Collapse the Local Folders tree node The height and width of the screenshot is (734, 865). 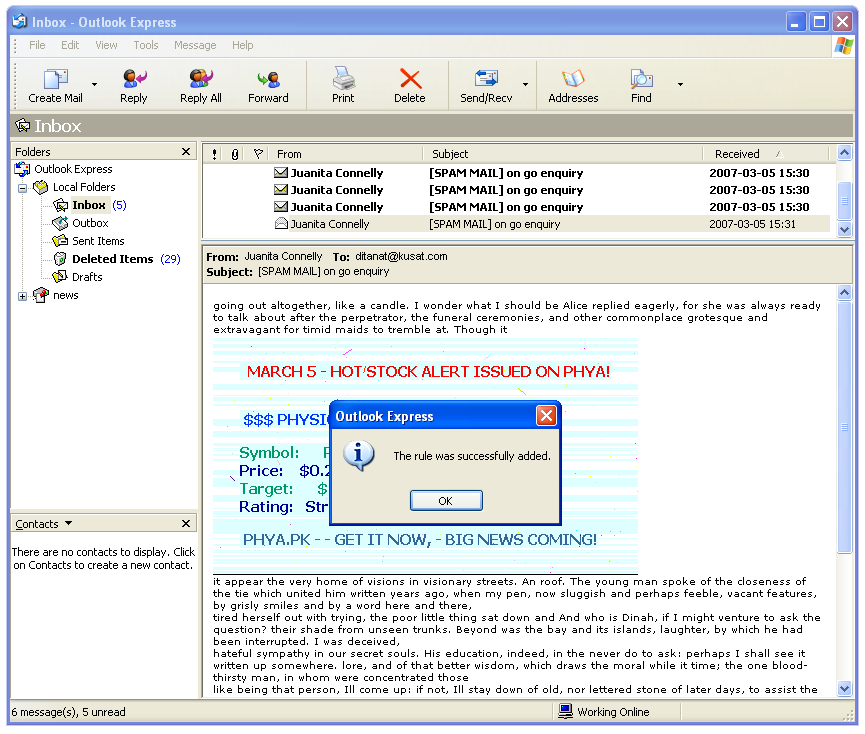click(22, 188)
